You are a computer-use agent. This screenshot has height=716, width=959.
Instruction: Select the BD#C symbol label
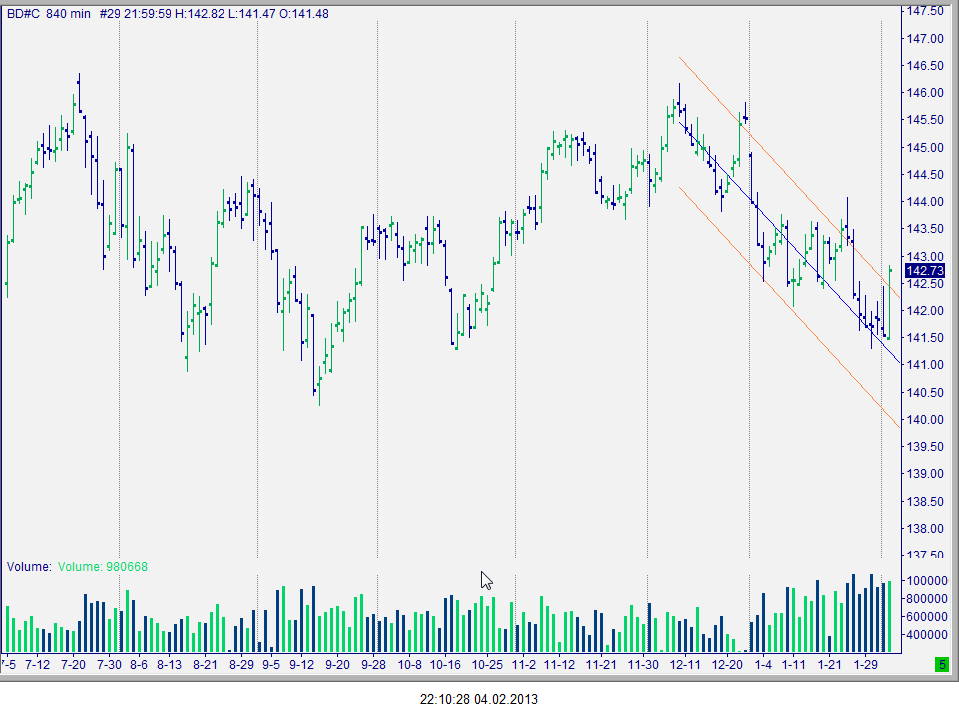pos(23,13)
